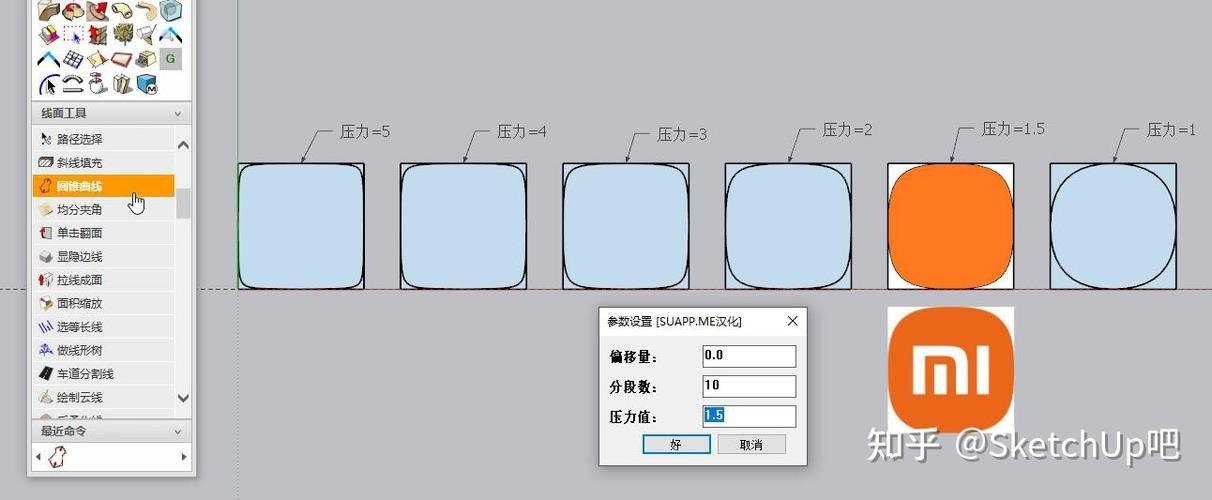The height and width of the screenshot is (500, 1212).
Task: Click the 偏移量 input field
Action: tap(749, 356)
